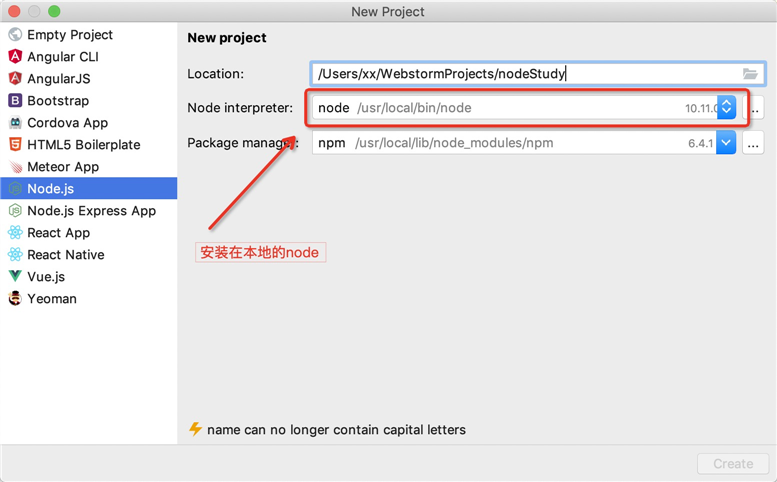Choose Bootstrap project type
Screen dimensions: 777x482
(58, 101)
